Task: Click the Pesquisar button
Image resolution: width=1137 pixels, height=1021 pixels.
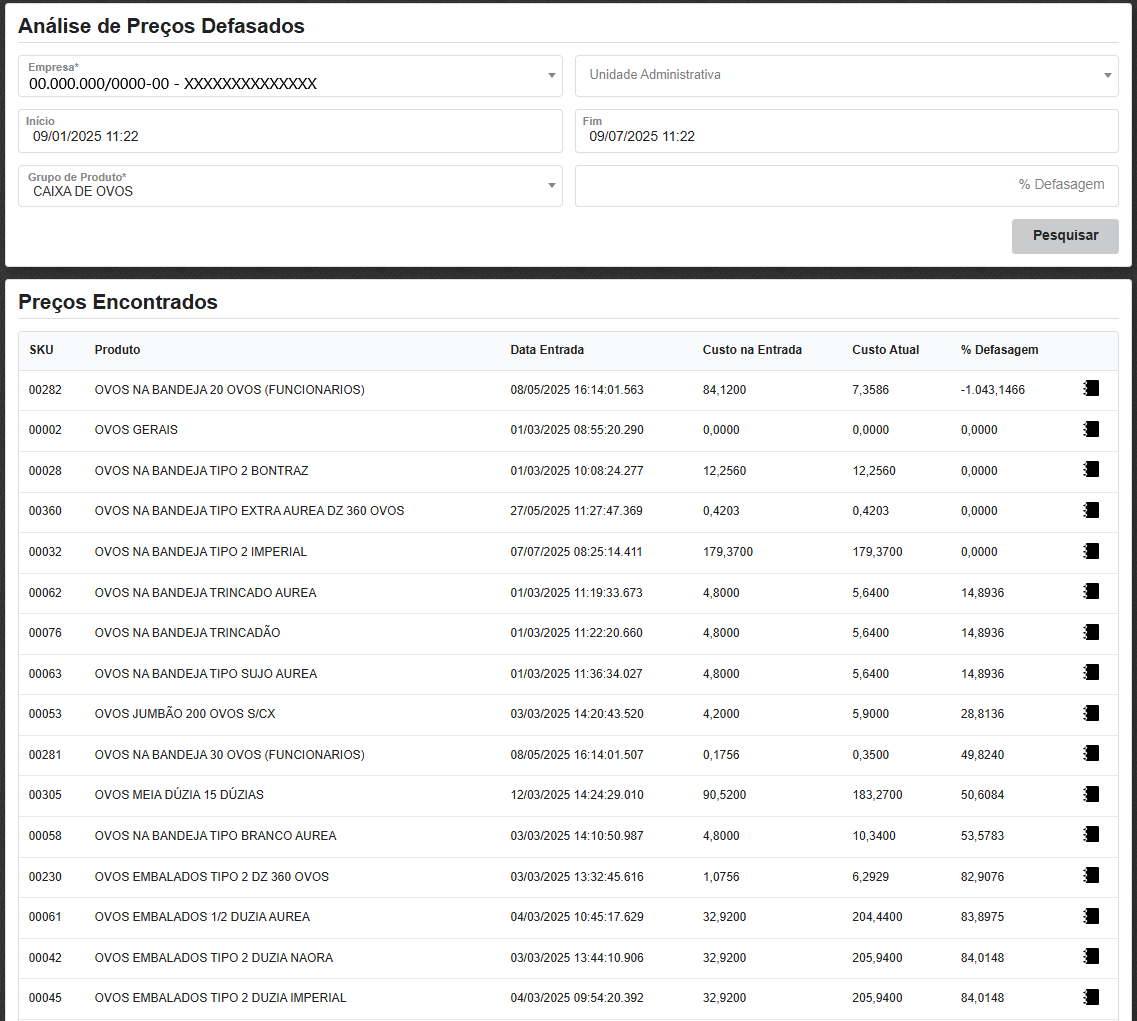Action: point(1064,236)
